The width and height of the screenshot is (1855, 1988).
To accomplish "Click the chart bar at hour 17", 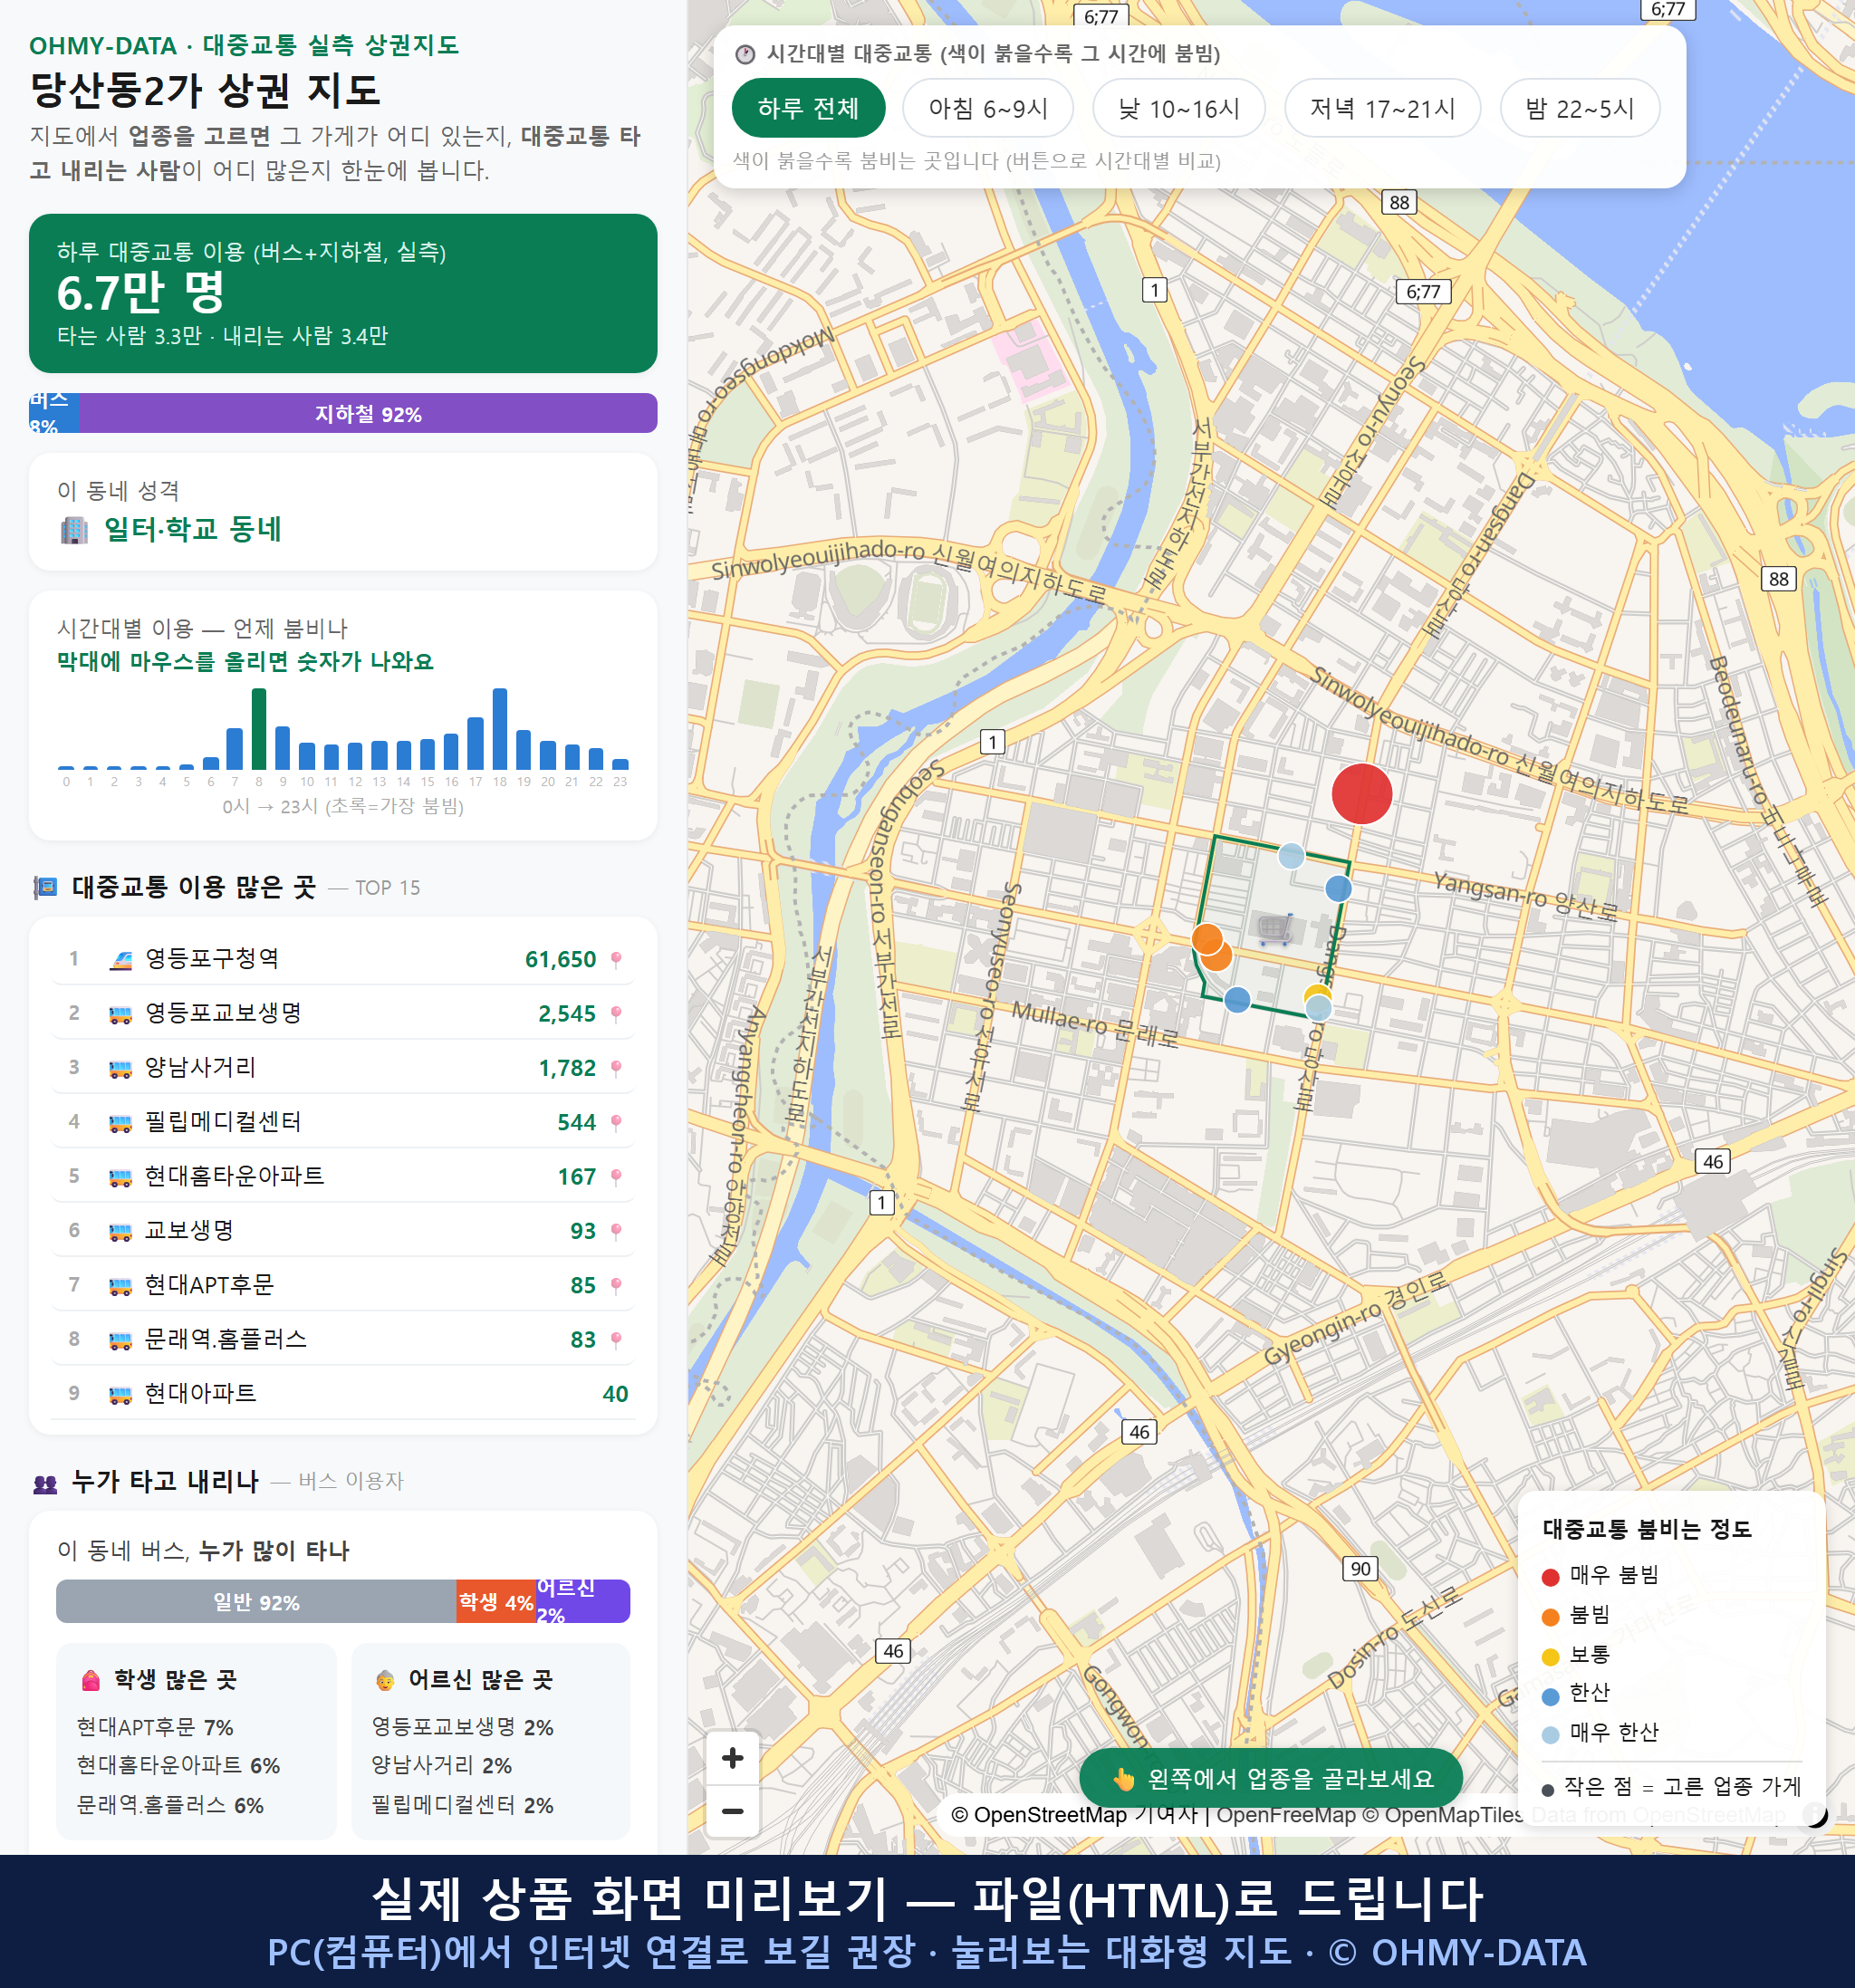I will (476, 743).
